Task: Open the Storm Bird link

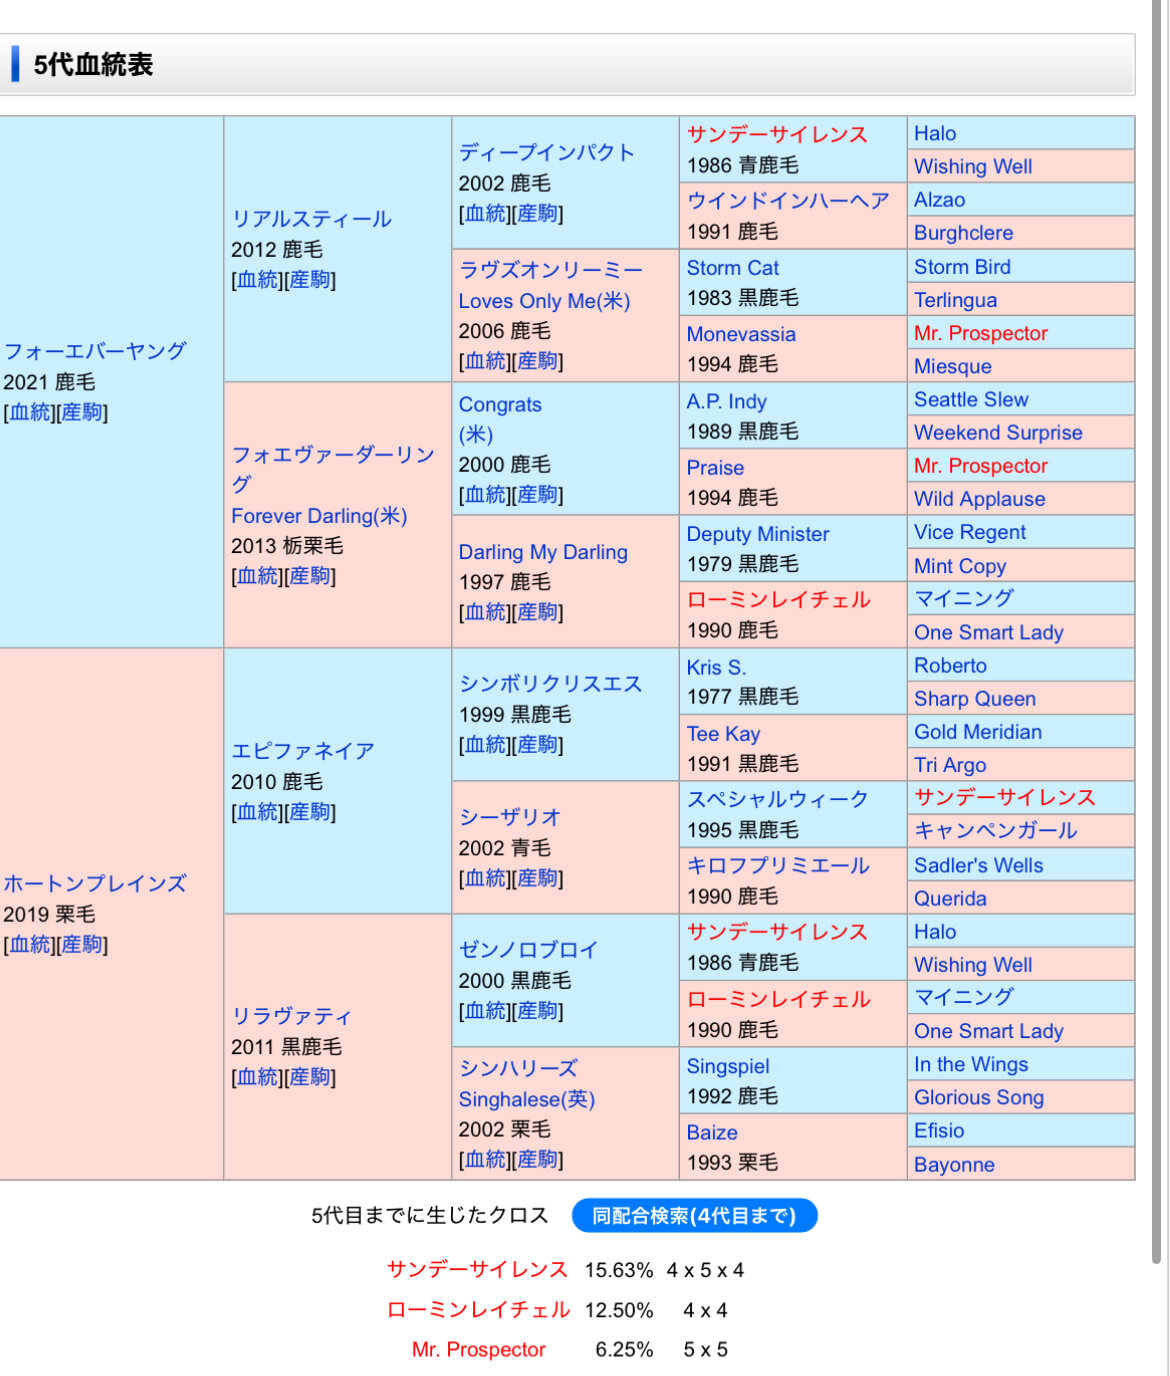Action: tap(963, 267)
